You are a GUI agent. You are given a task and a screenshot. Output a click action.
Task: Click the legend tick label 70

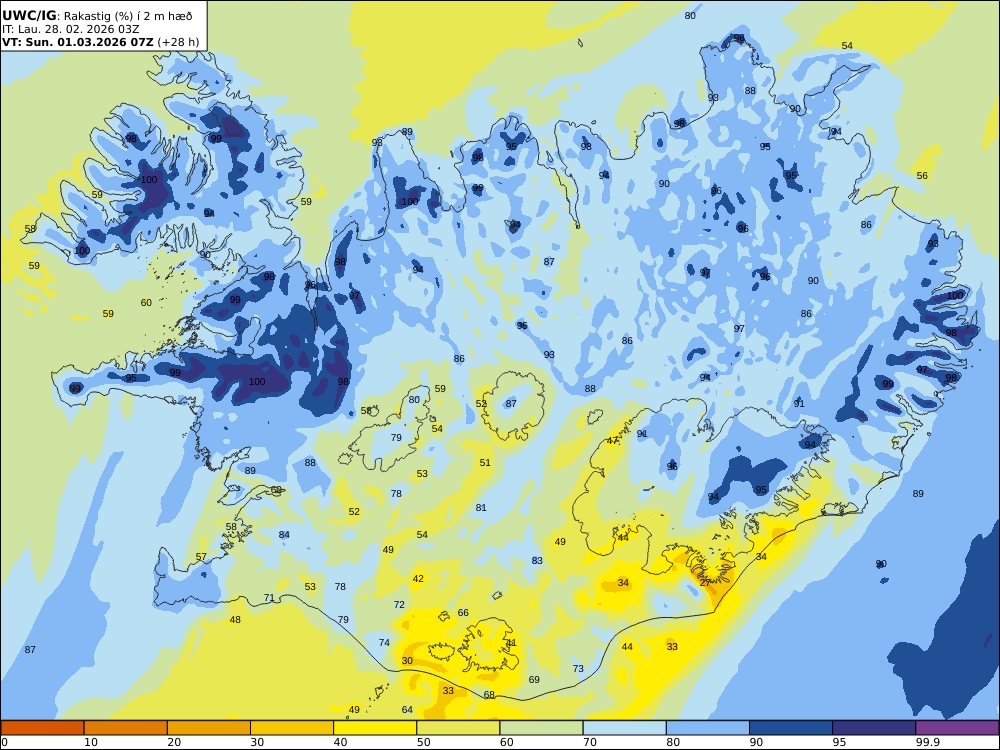(590, 742)
